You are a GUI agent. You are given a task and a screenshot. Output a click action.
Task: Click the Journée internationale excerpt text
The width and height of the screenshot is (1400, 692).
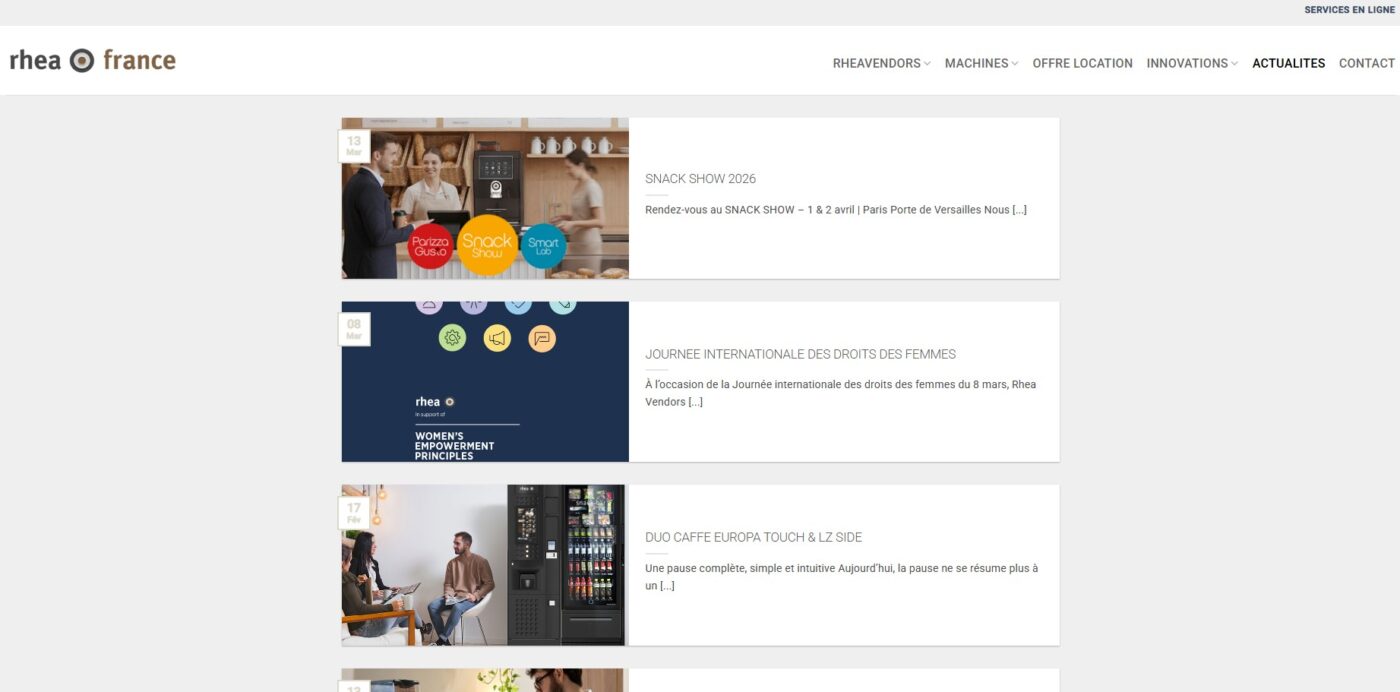click(841, 393)
